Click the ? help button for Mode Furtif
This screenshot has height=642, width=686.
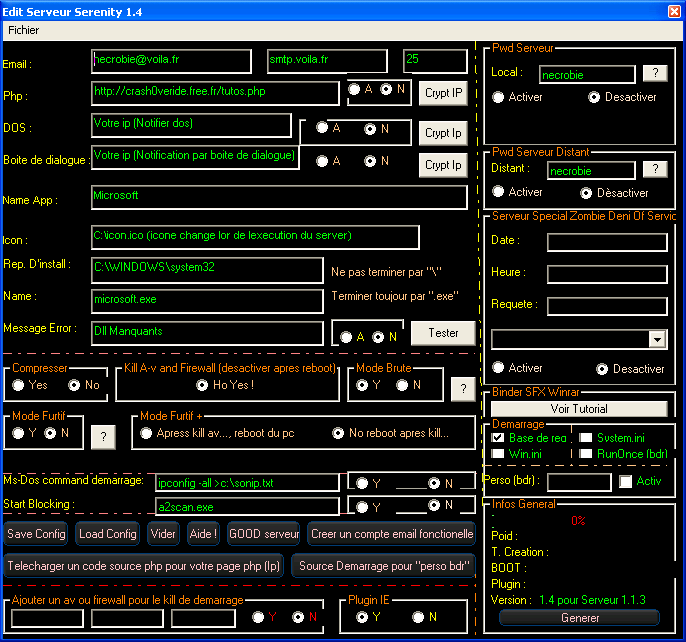(x=104, y=436)
